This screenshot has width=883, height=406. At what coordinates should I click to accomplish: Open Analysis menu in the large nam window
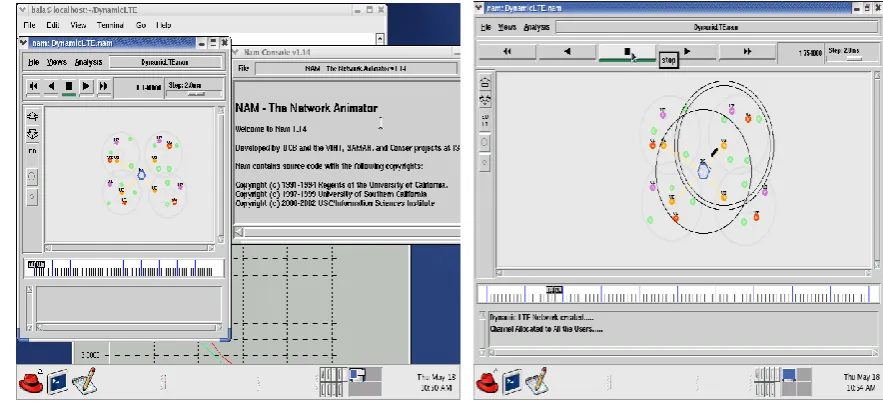click(x=537, y=27)
